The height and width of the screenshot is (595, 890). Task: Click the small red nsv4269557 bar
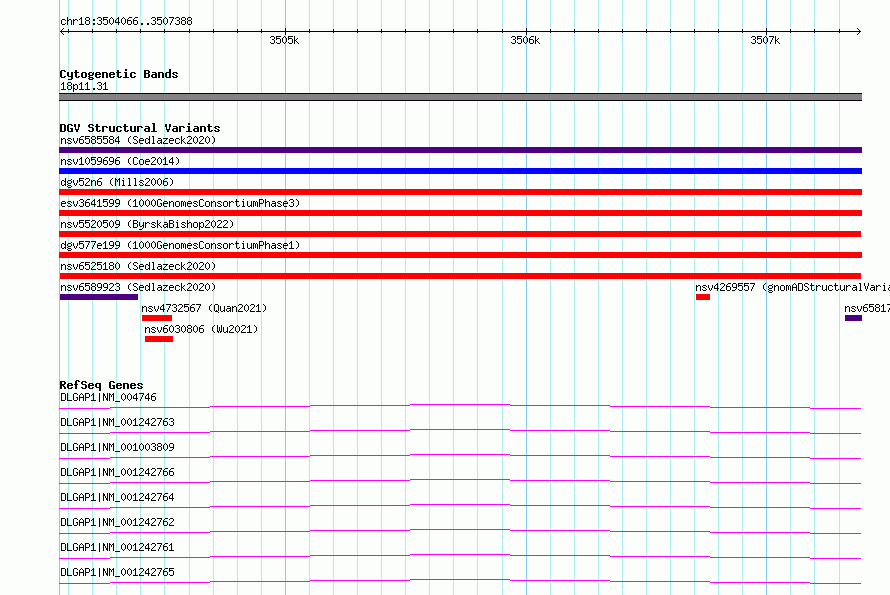[x=703, y=297]
